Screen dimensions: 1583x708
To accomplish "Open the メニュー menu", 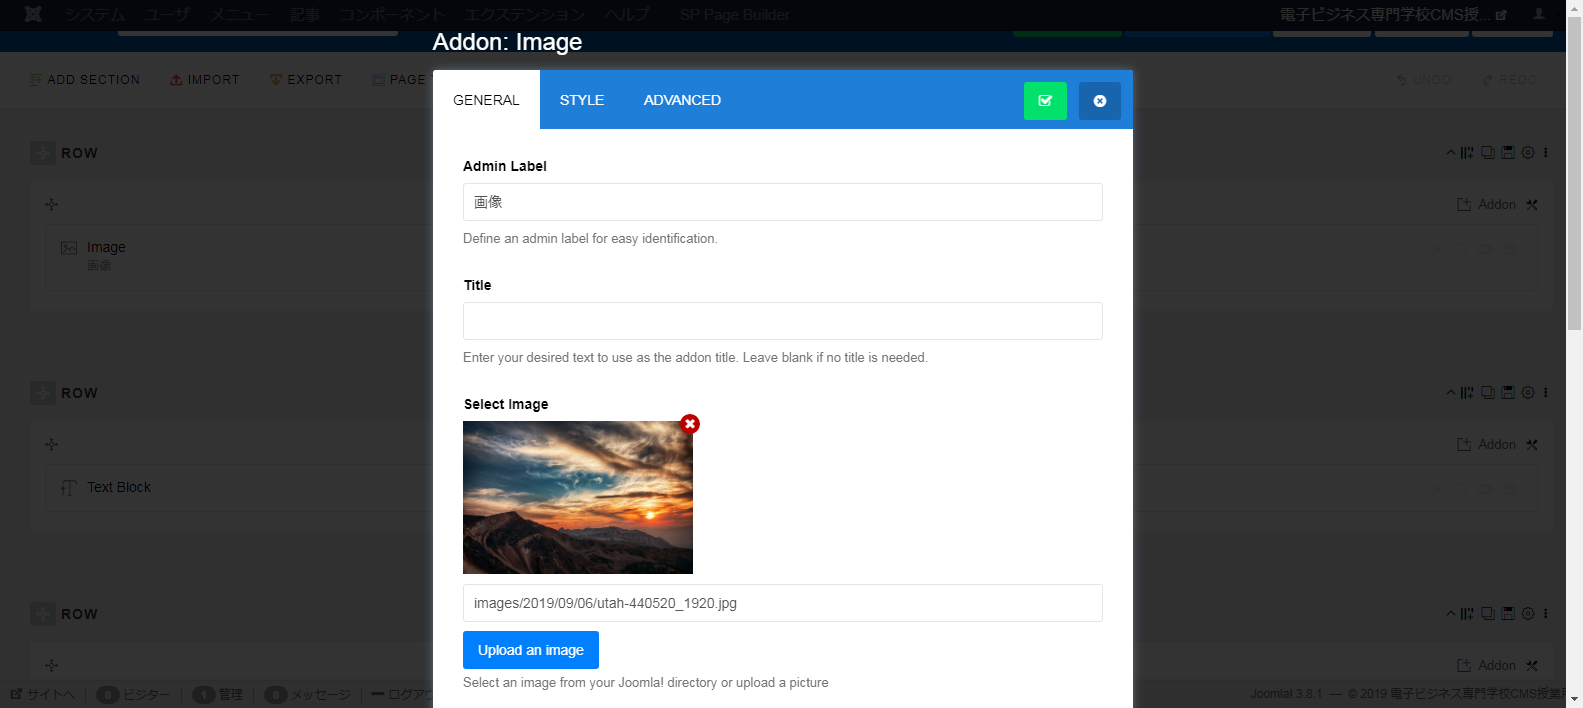I will click(239, 14).
